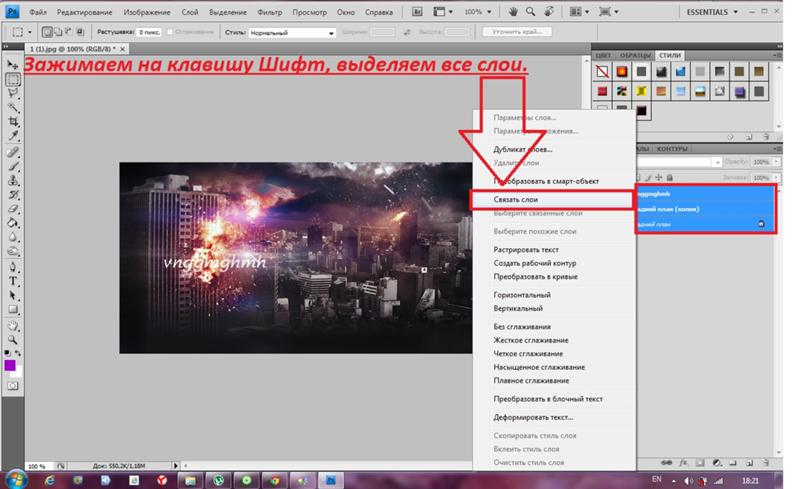The image size is (800, 489).
Task: Select the Crop tool in toolbar
Action: (x=13, y=121)
